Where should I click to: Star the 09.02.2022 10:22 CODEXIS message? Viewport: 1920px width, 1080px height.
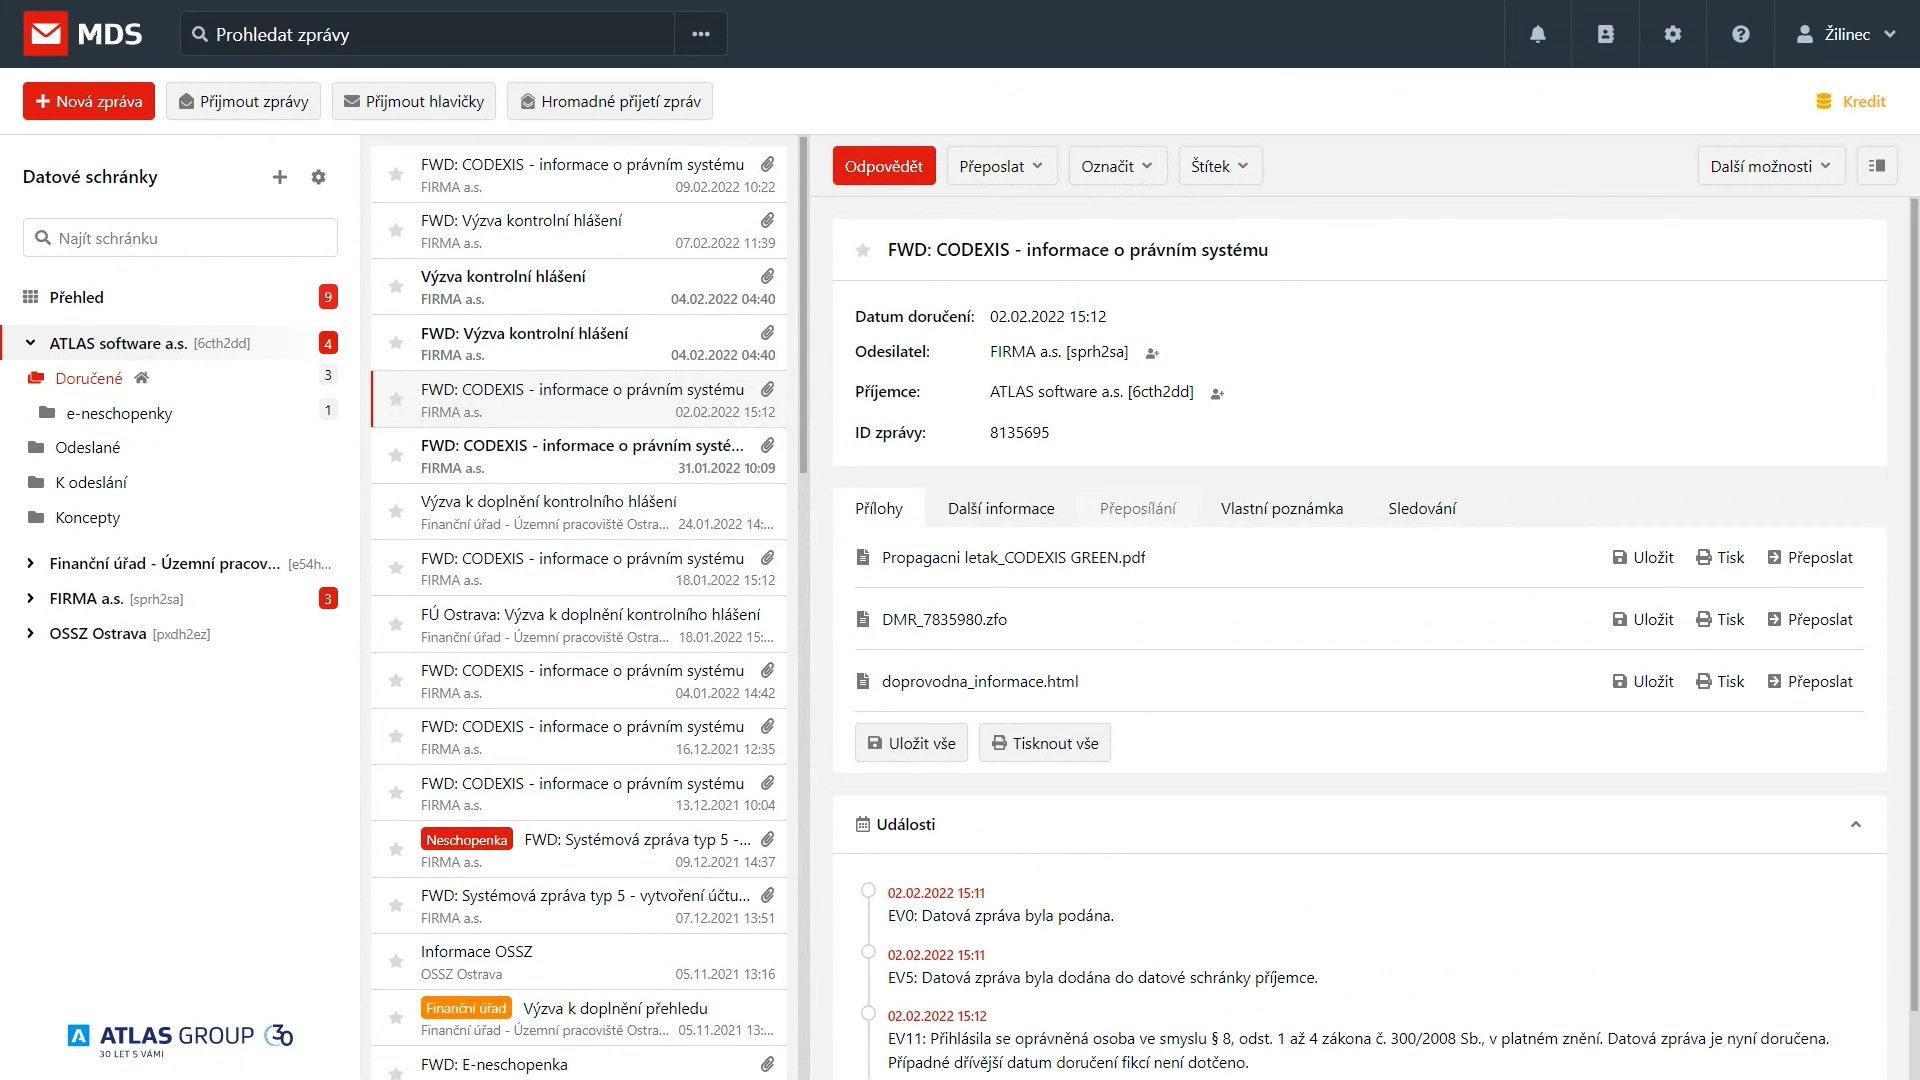pyautogui.click(x=396, y=174)
